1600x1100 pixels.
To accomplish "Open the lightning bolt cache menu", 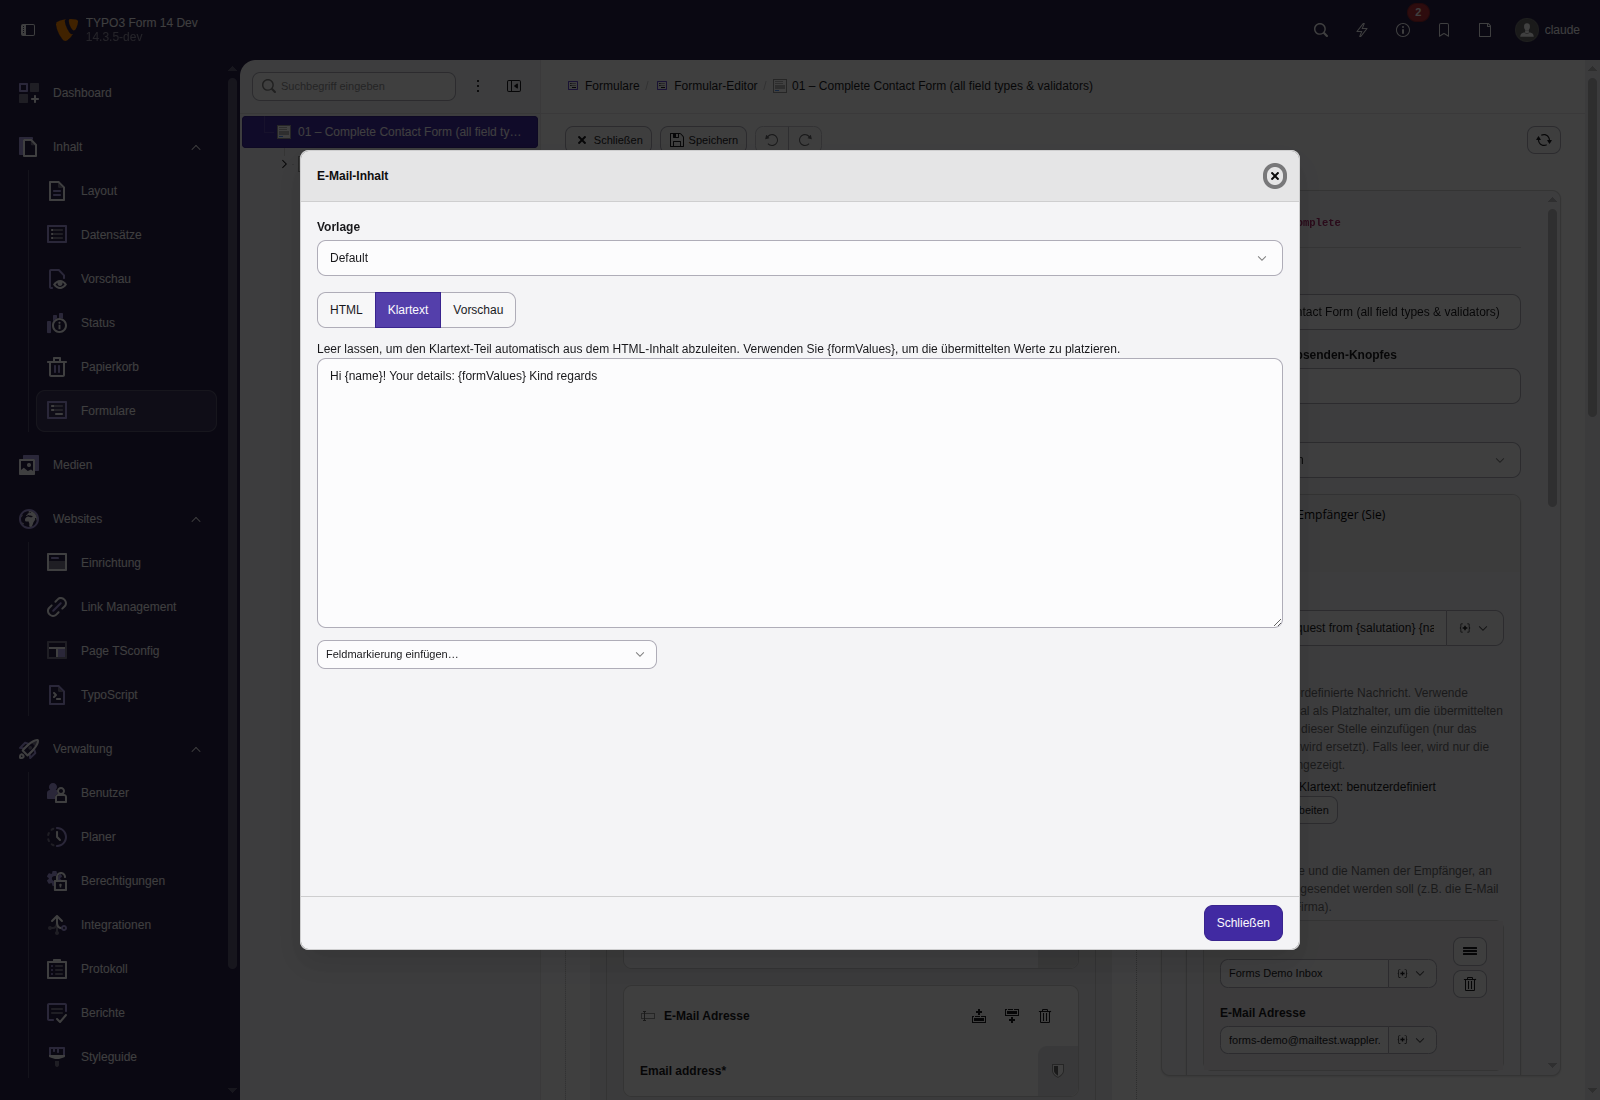I will pyautogui.click(x=1362, y=30).
